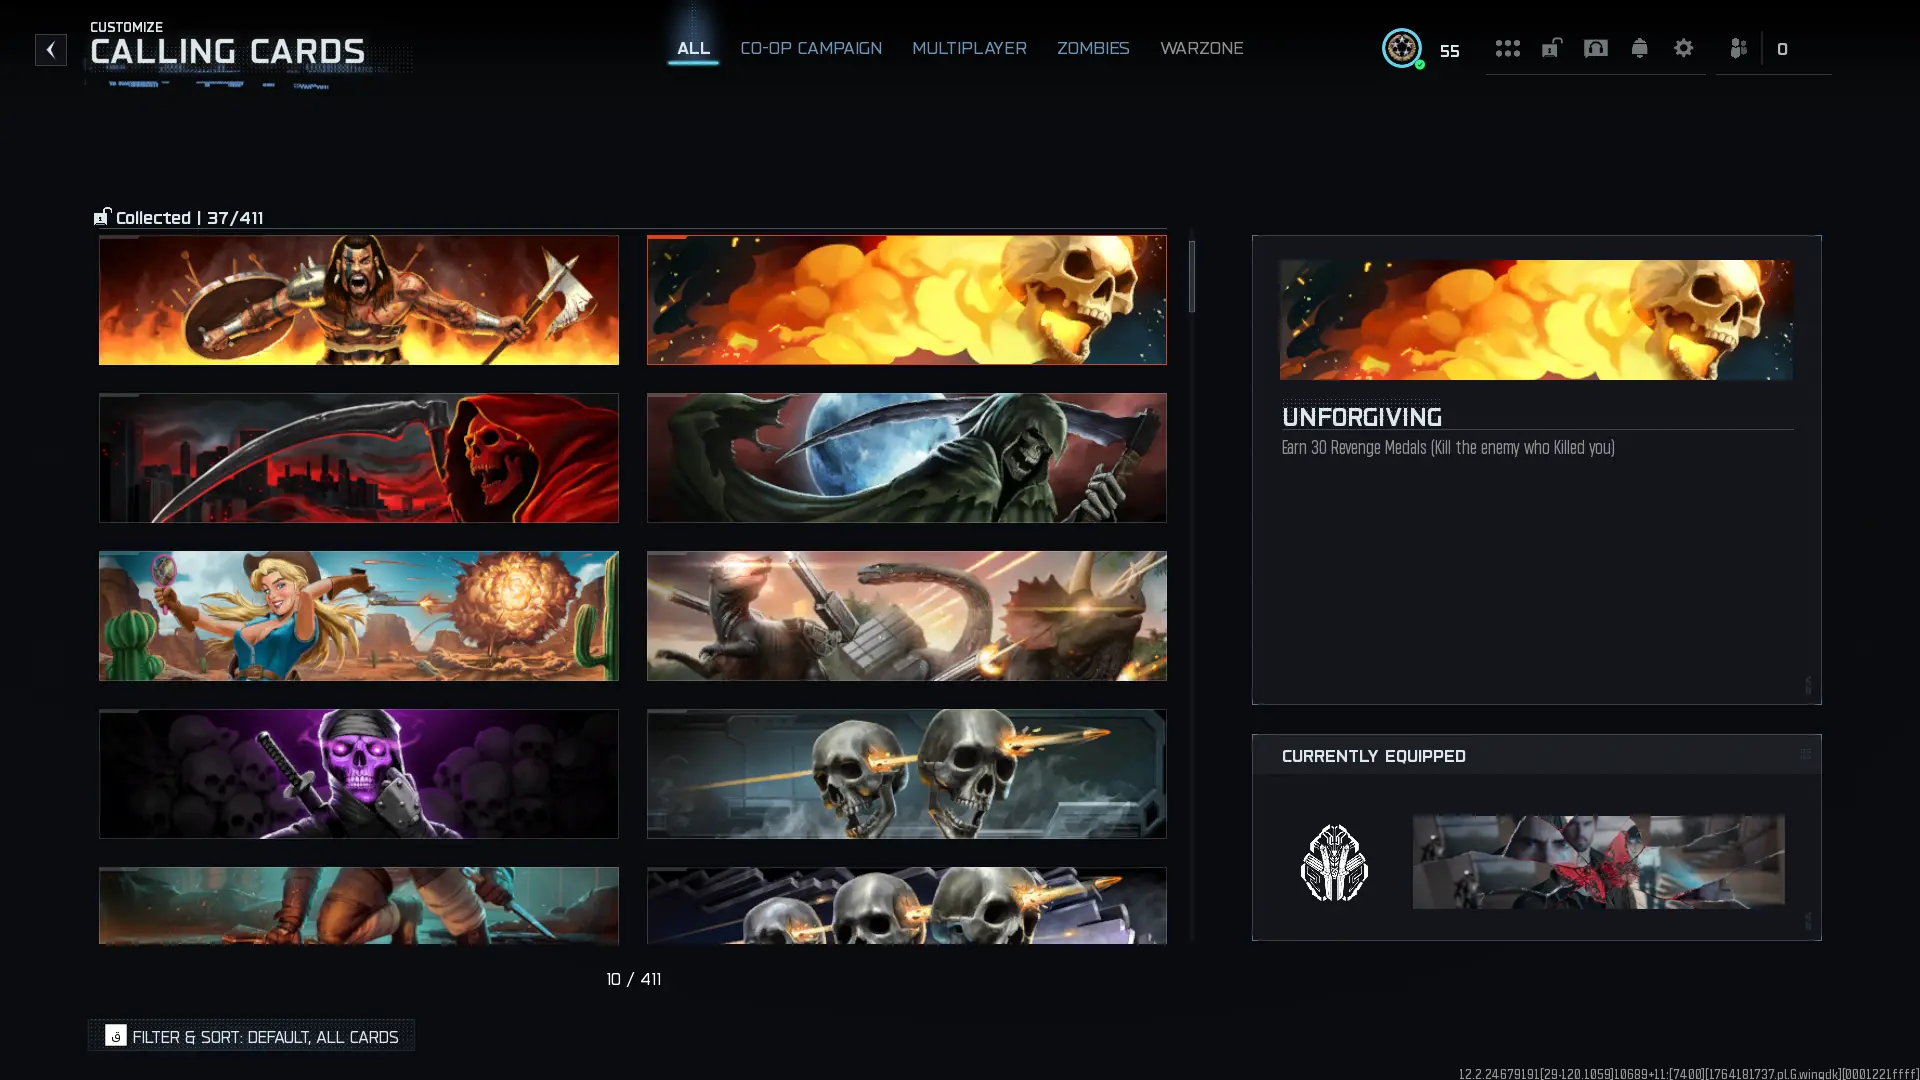Click the player emblem next to level 55
The image size is (1920, 1080).
pos(1403,48)
